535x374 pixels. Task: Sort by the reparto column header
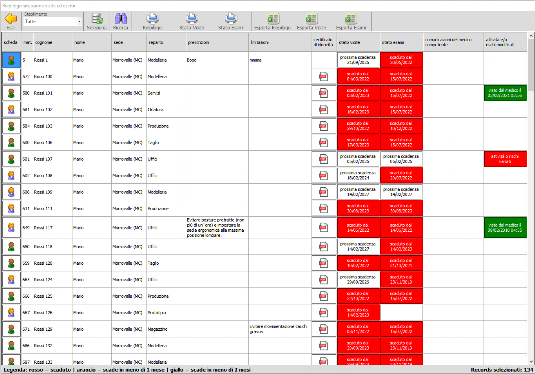tap(166, 42)
